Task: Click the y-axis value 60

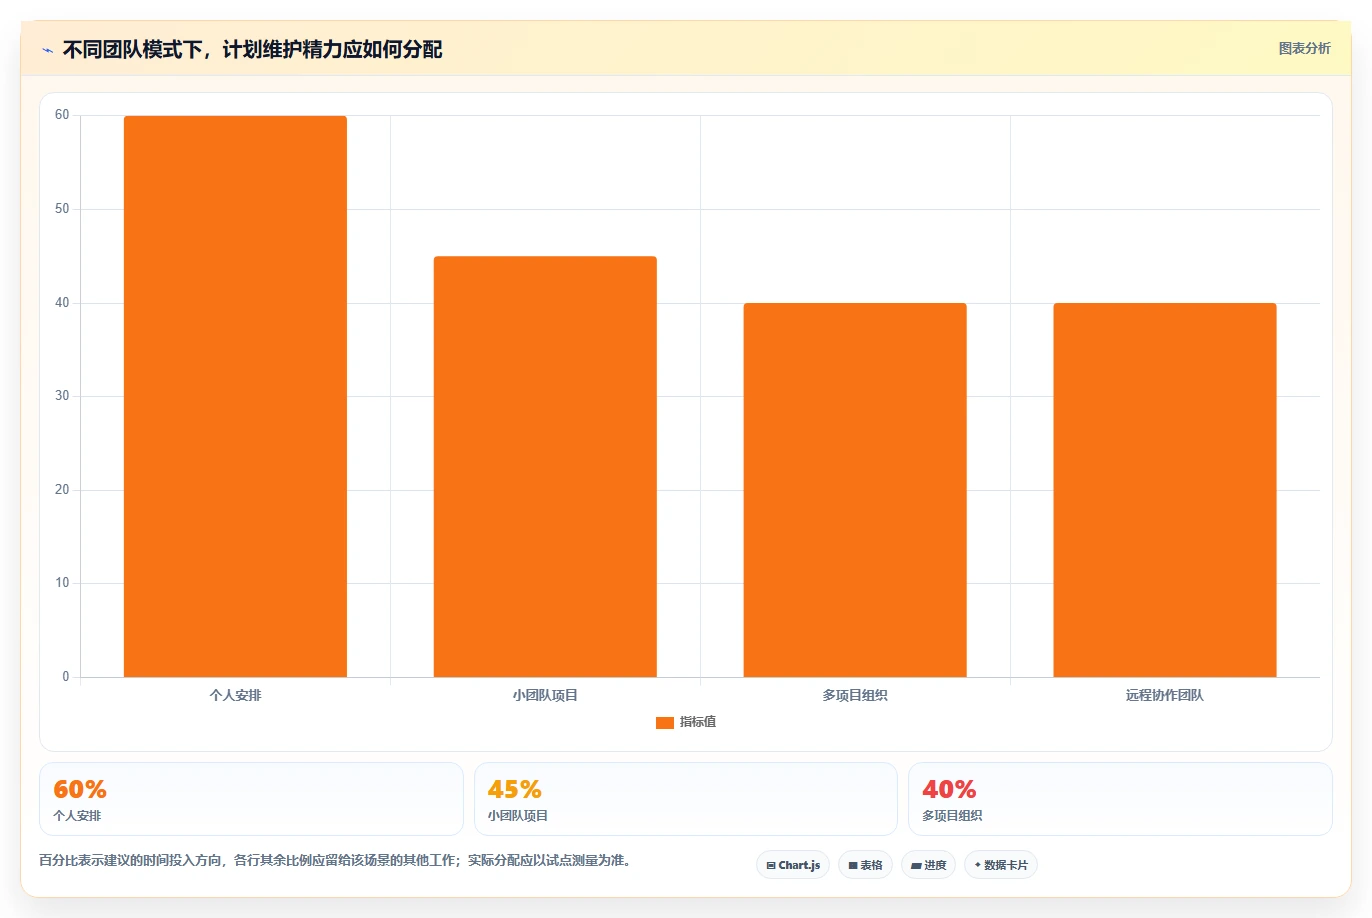Action: point(62,115)
